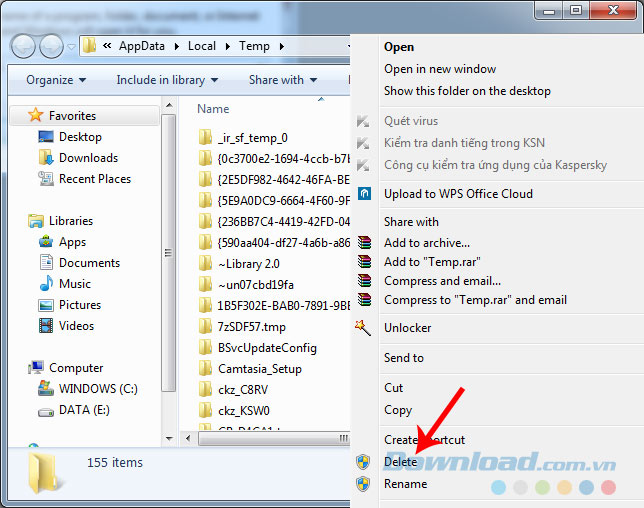Click the Apps library icon
The height and width of the screenshot is (508, 644).
click(46, 241)
